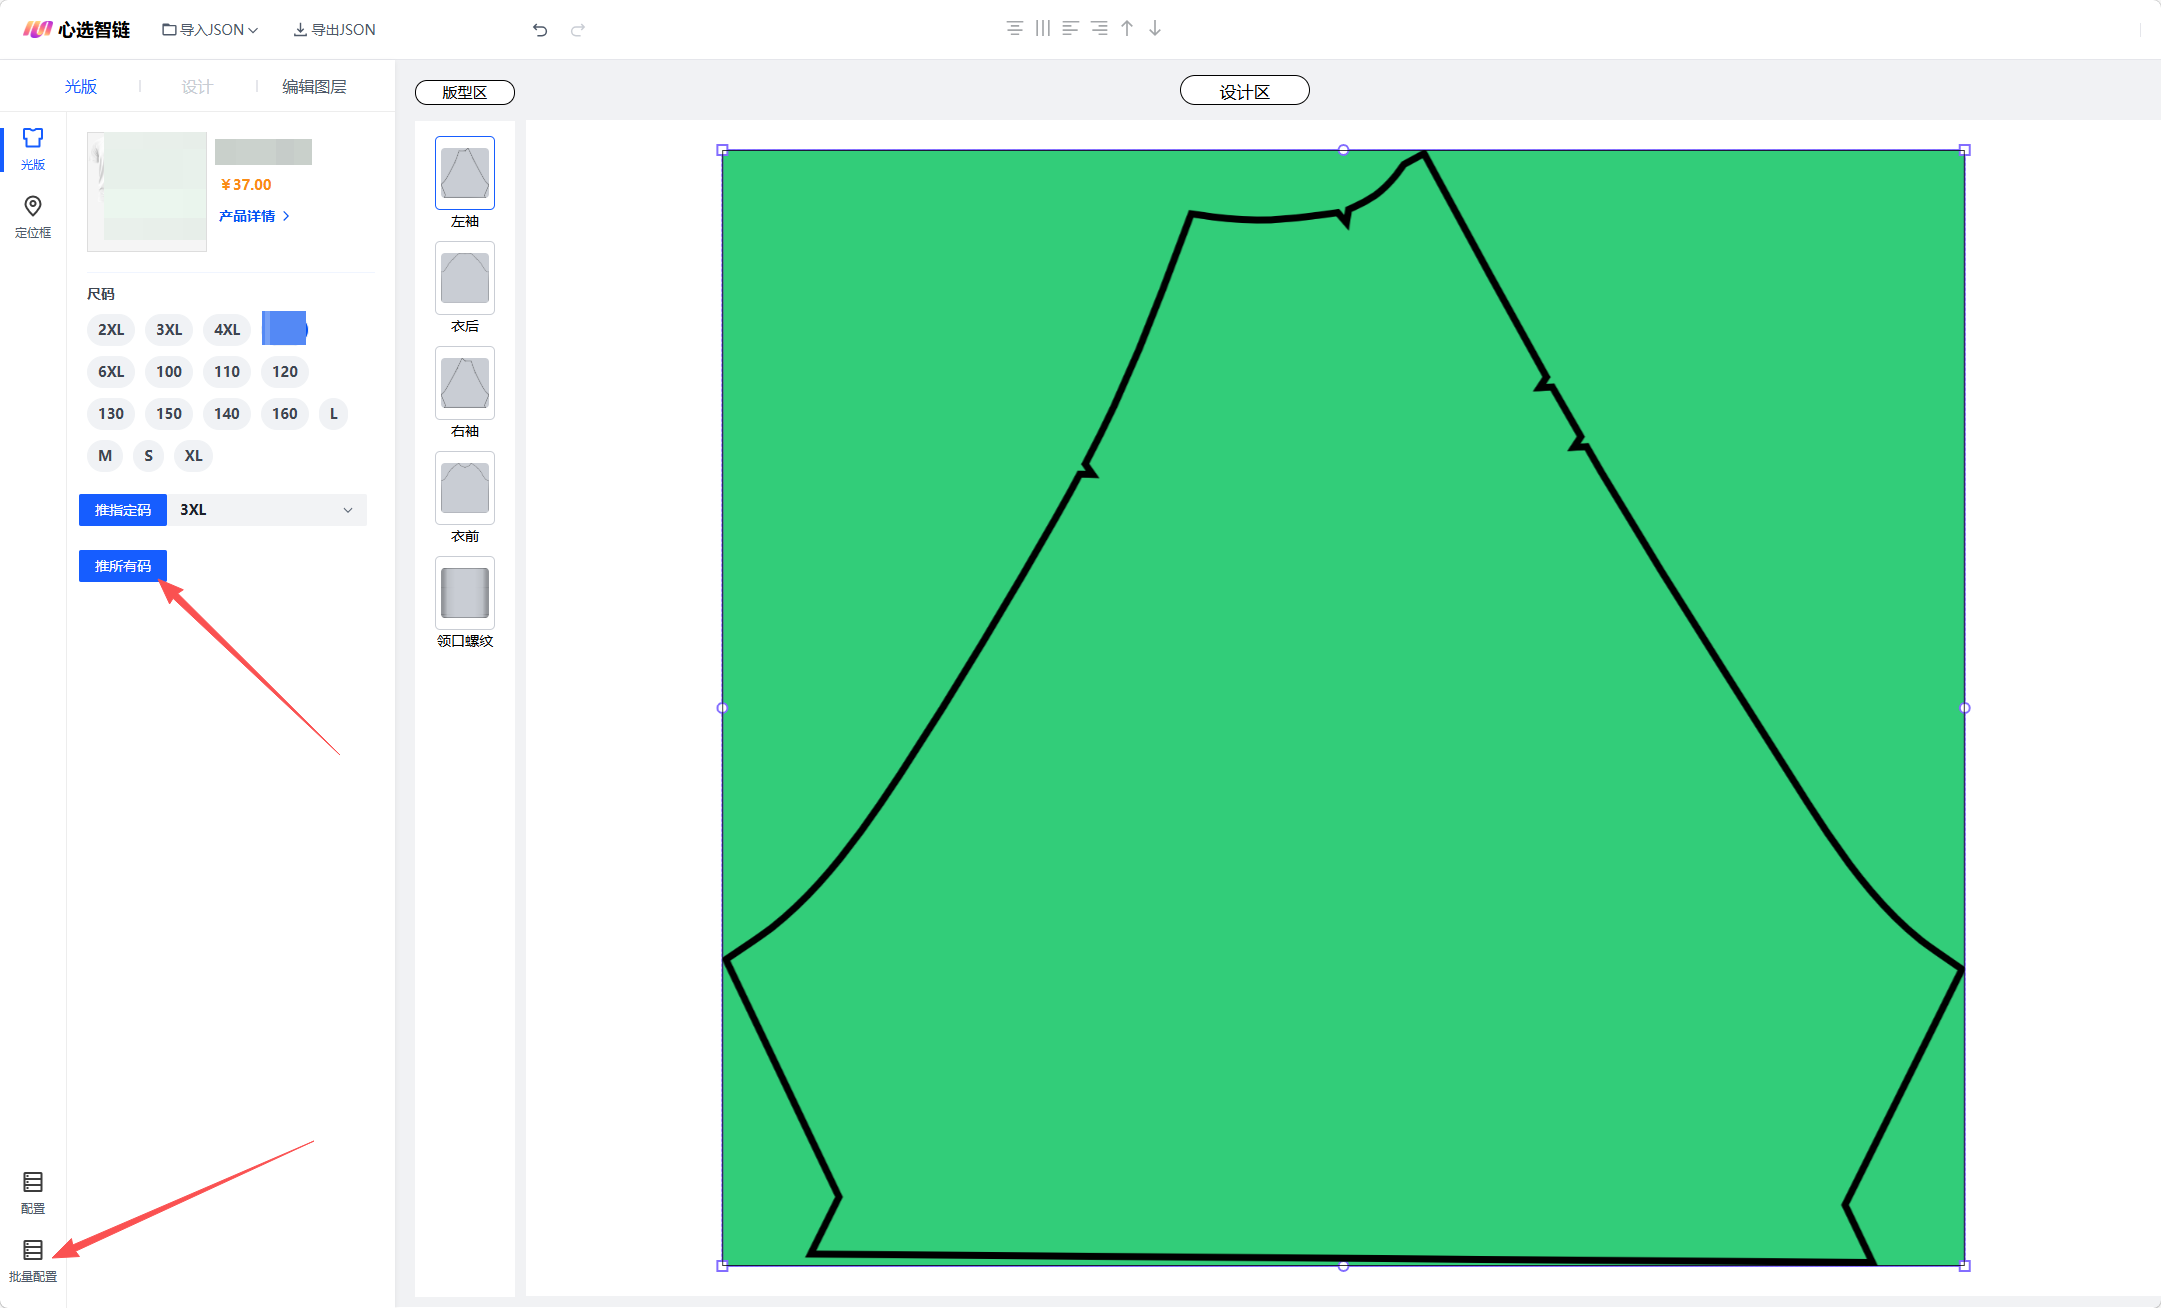
Task: Open the 导入JSON dropdown menu
Action: pyautogui.click(x=210, y=30)
